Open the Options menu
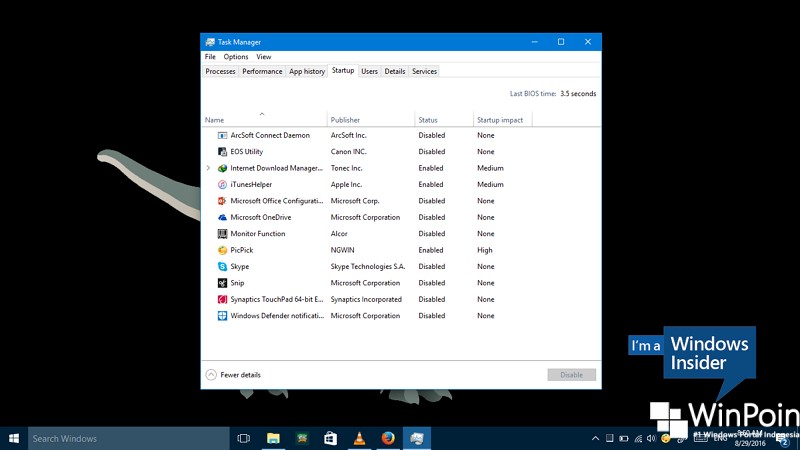The width and height of the screenshot is (800, 450). click(x=236, y=57)
